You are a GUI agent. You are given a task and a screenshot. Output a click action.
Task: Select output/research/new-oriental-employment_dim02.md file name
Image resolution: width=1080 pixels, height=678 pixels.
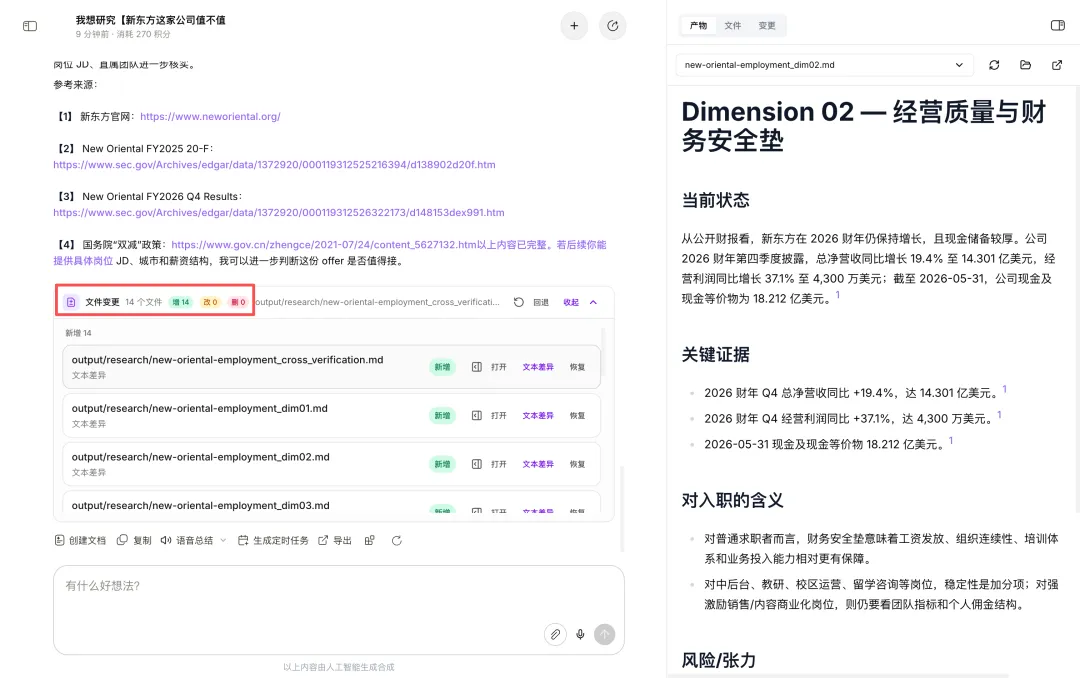tap(200, 457)
